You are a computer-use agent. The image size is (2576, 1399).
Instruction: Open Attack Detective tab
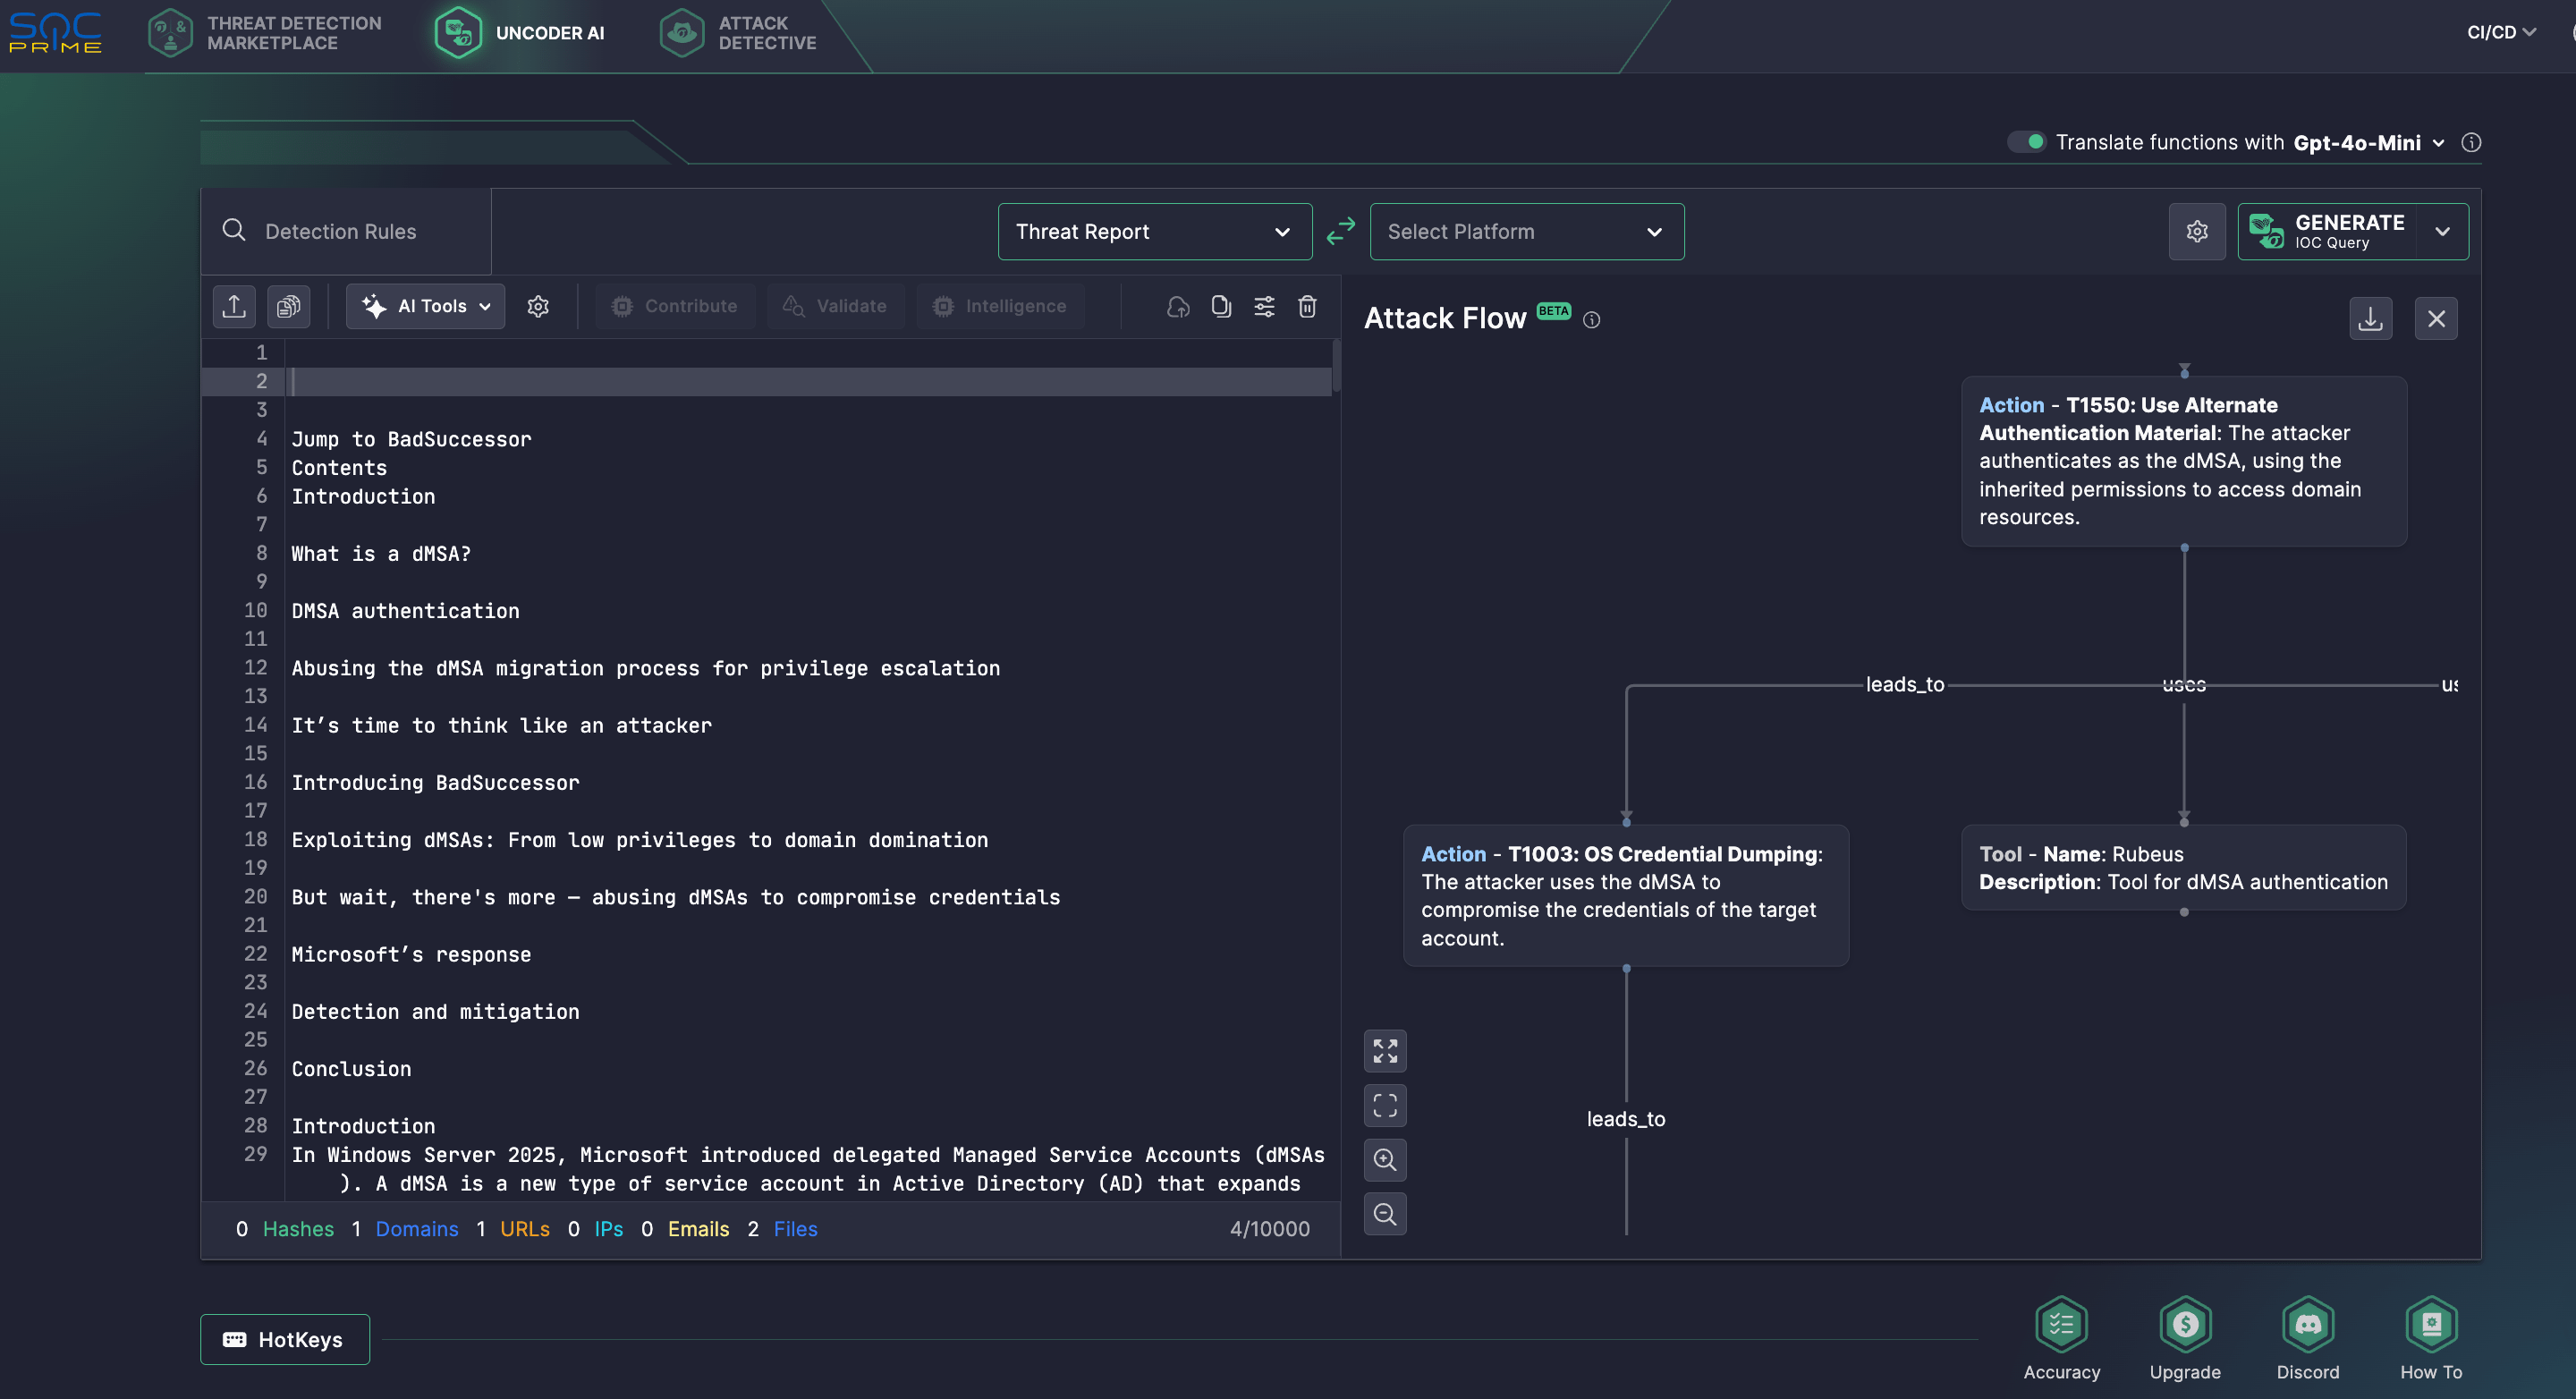tap(738, 33)
